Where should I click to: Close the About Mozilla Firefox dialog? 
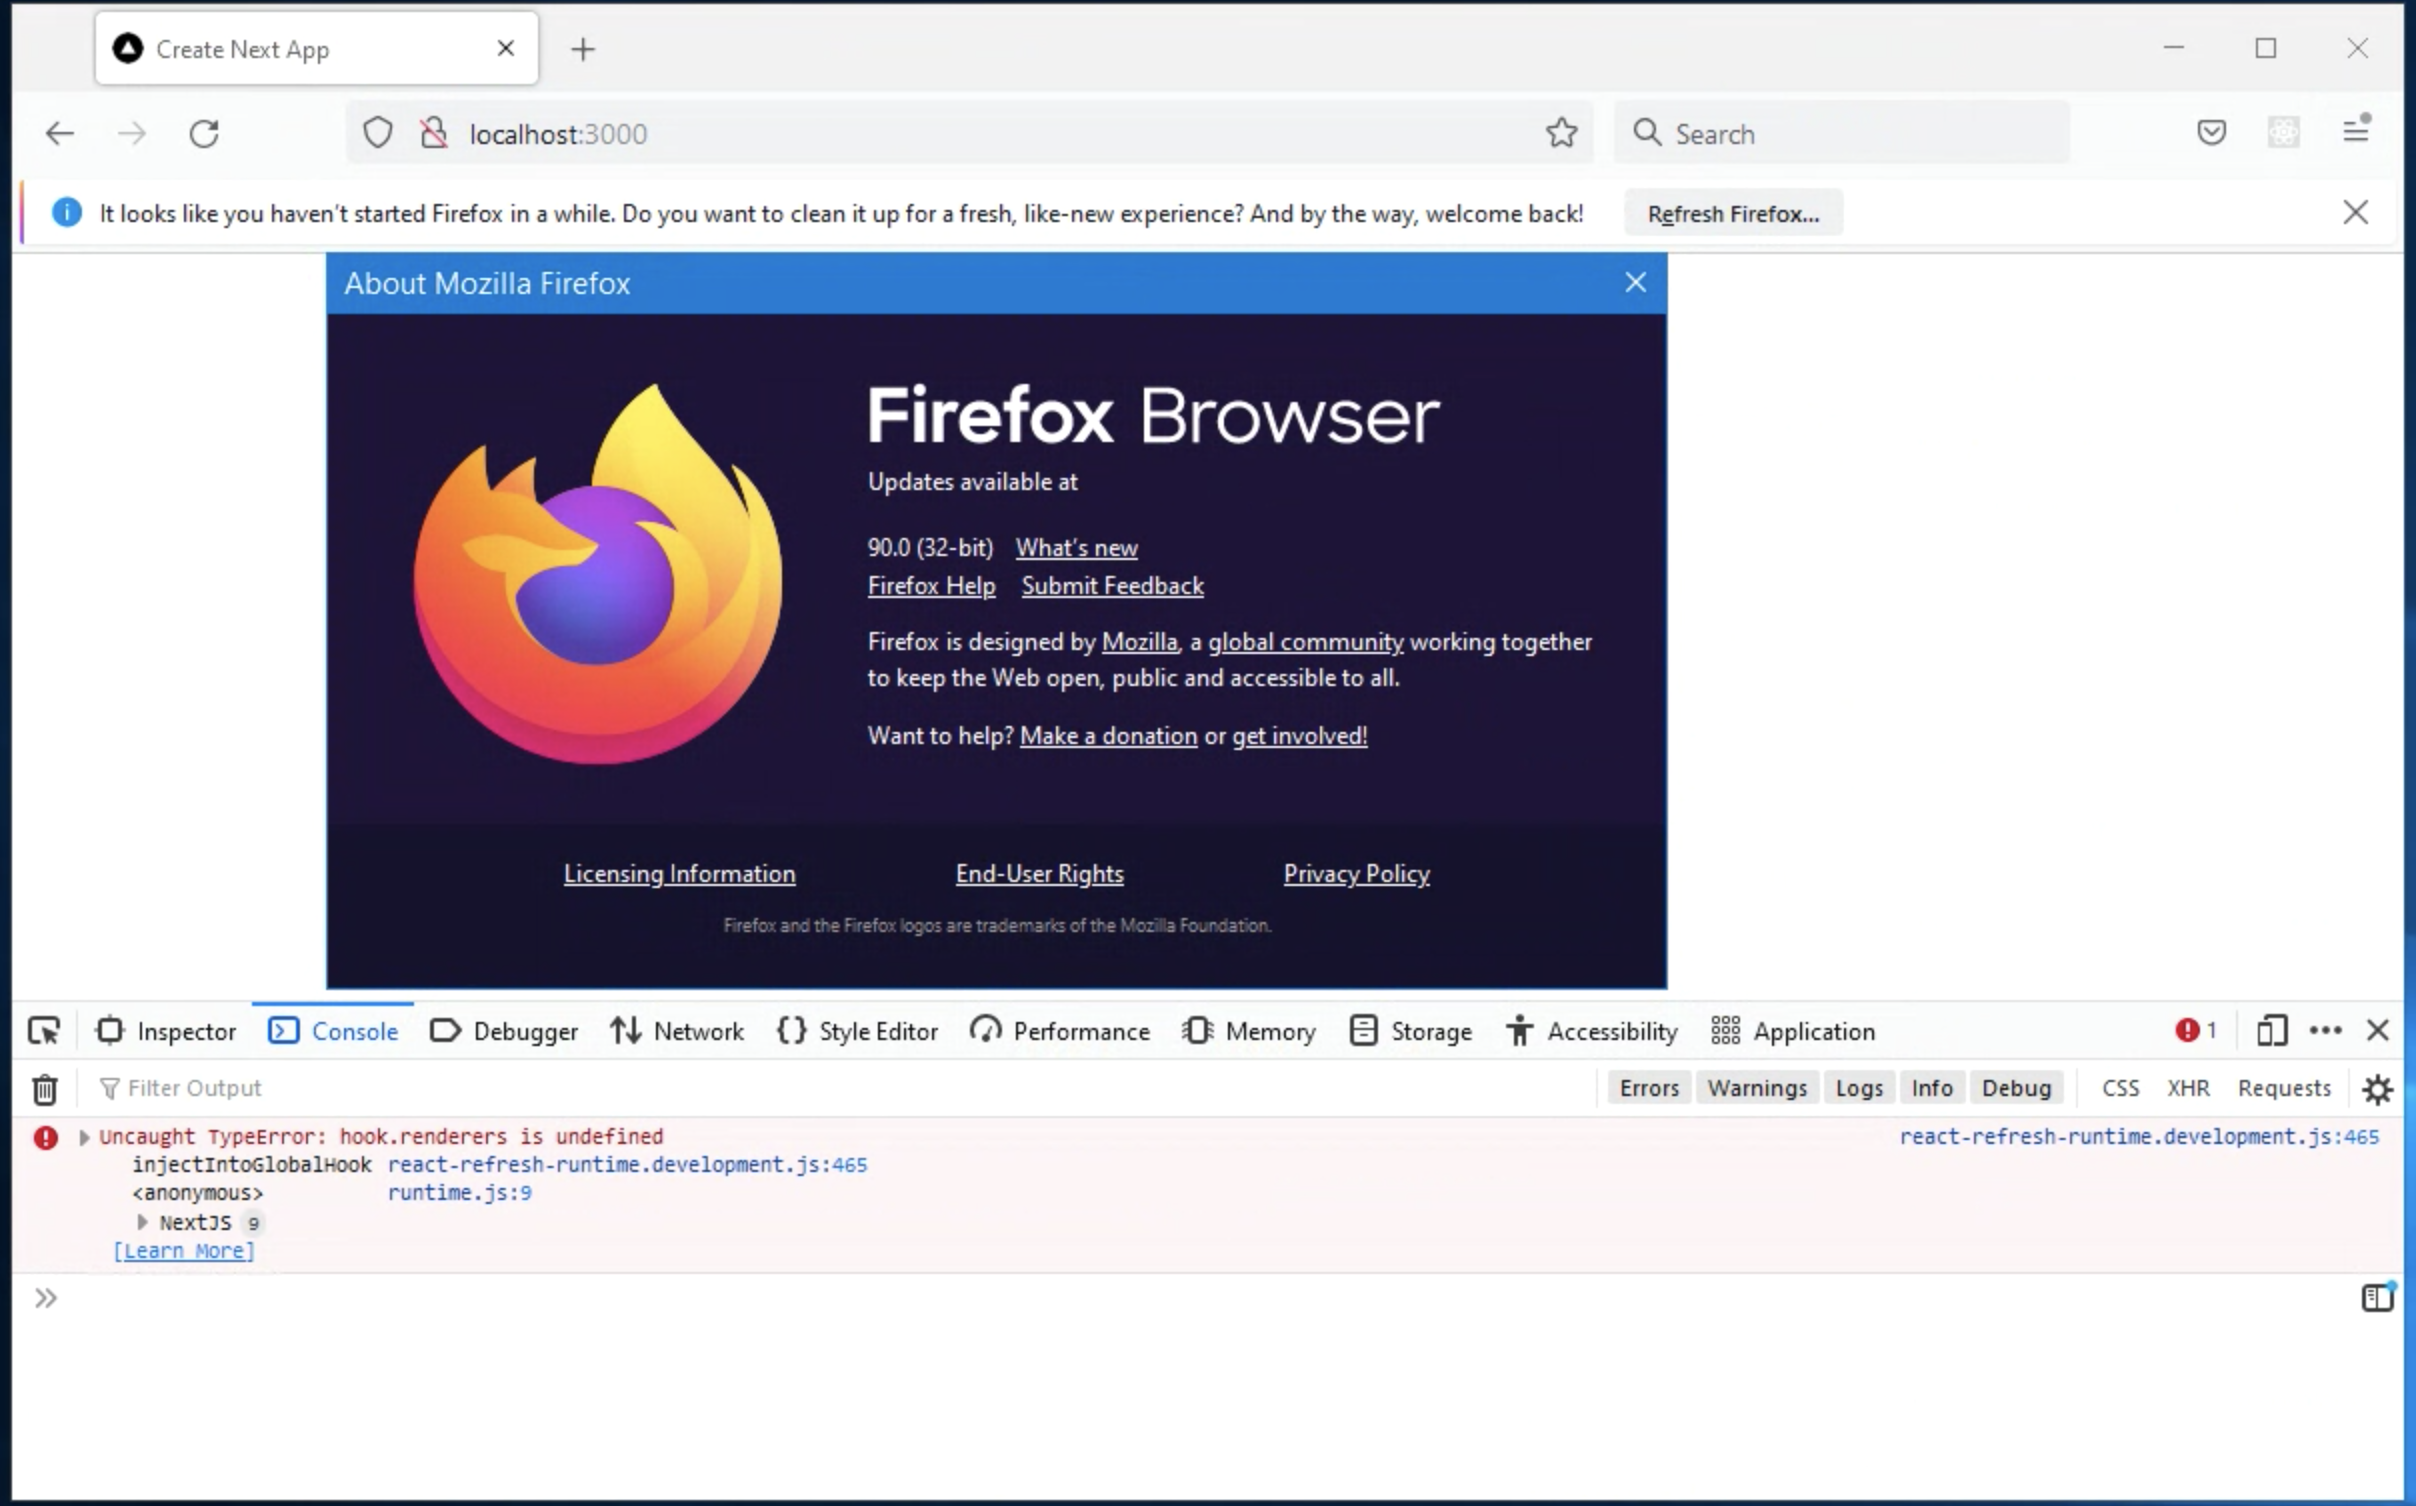point(1635,283)
